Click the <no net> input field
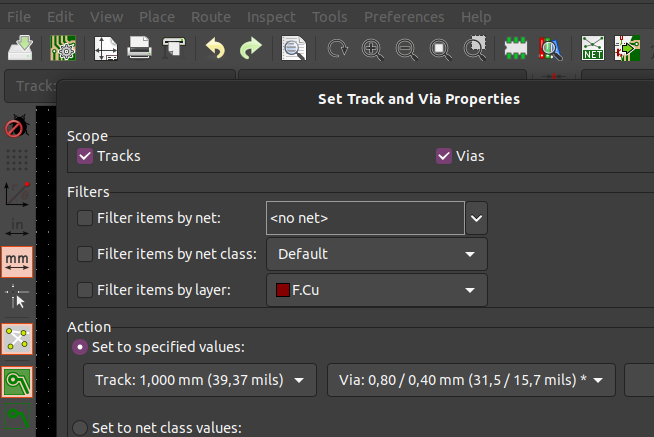The image size is (654, 437). pos(365,218)
